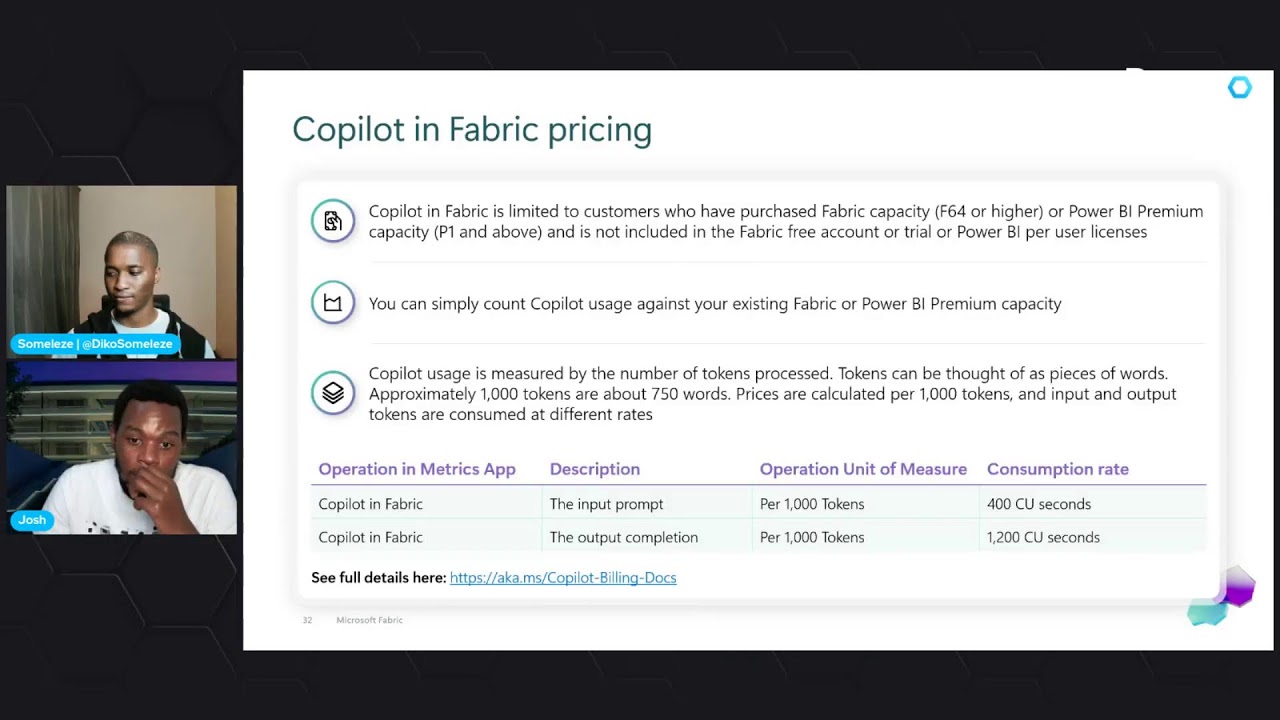Screen dimensions: 1280x720
Task: Click Operation Unit of Measure column header
Action: click(x=863, y=469)
